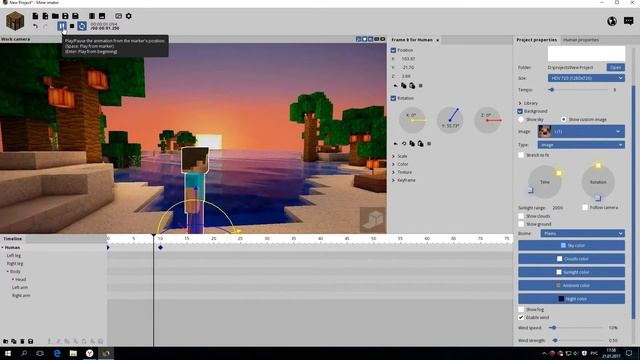This screenshot has height=360, width=640.
Task: Enable the Show ground checkbox
Action: tap(521, 224)
